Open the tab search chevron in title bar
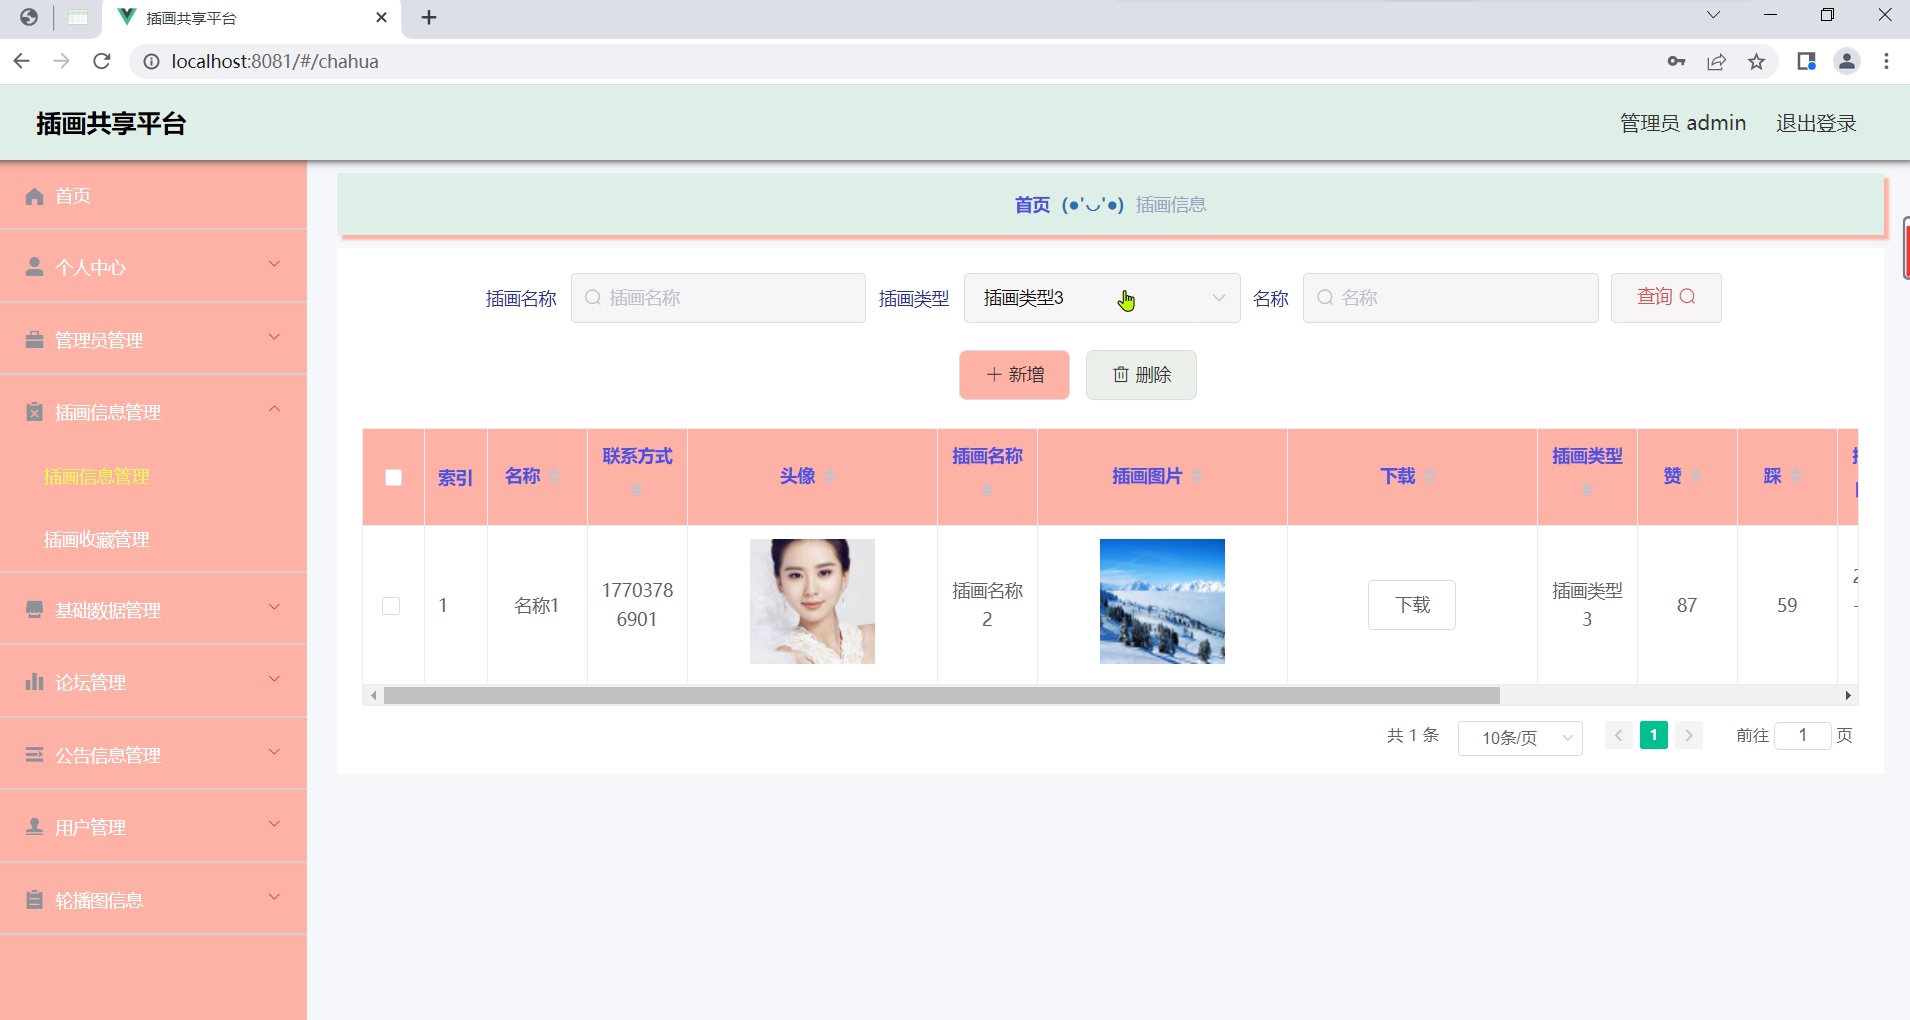The height and width of the screenshot is (1020, 1910). [1713, 15]
